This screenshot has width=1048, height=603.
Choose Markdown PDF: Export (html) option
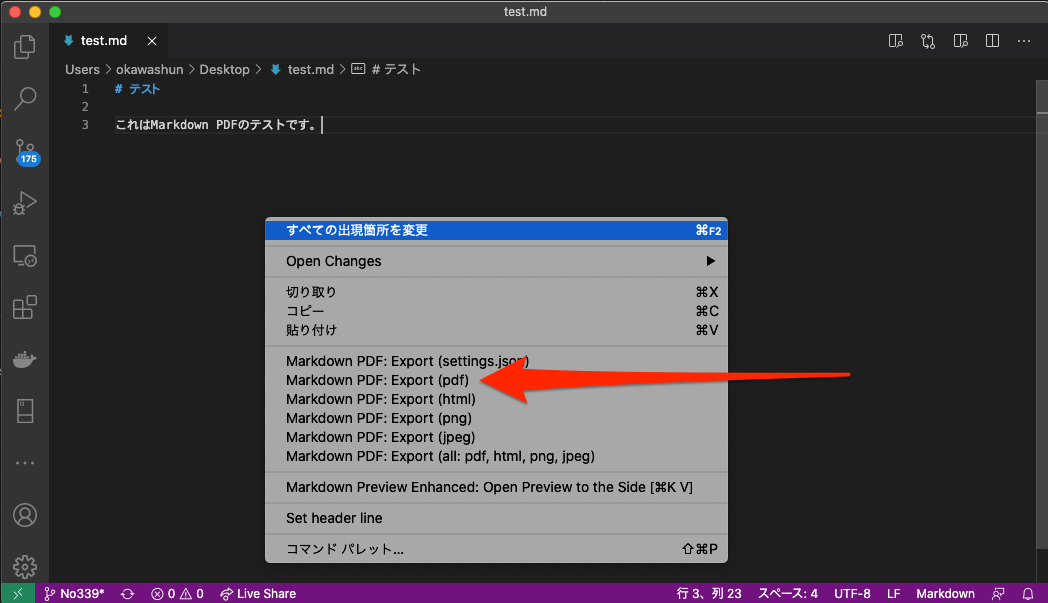coord(378,399)
